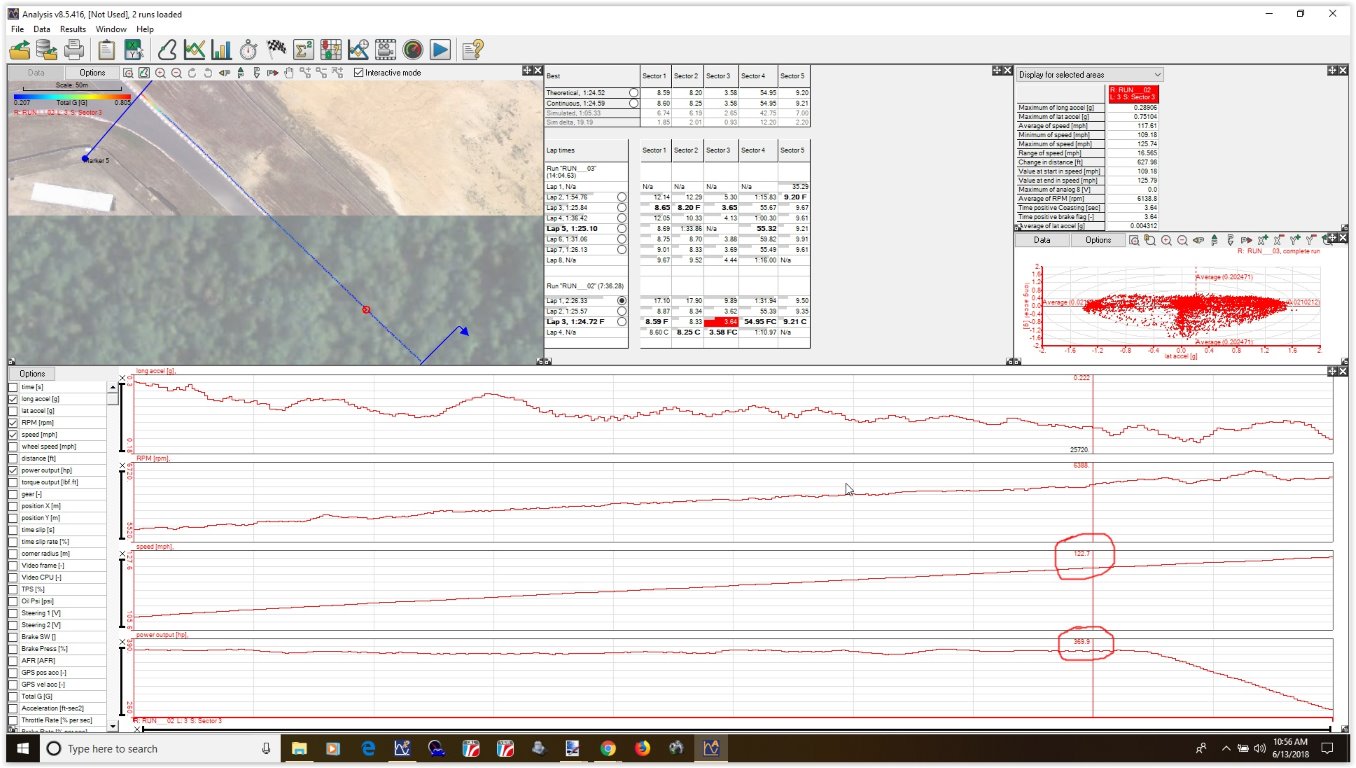
Task: Click zoom in icon on track map toolbar
Action: point(160,73)
